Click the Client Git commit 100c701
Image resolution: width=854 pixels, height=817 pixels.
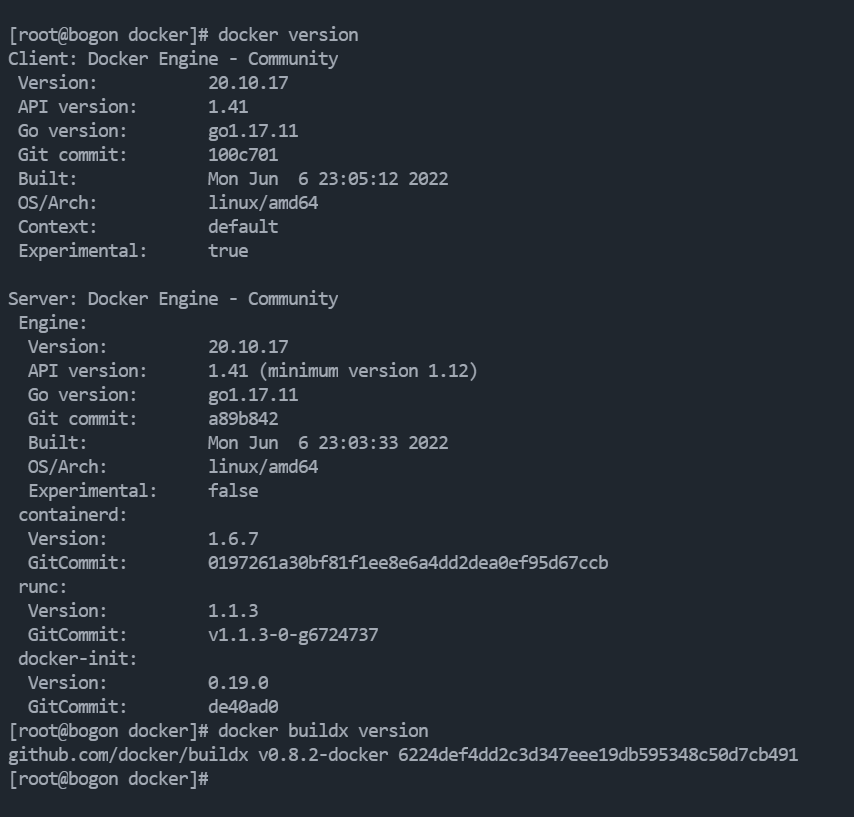click(x=243, y=155)
